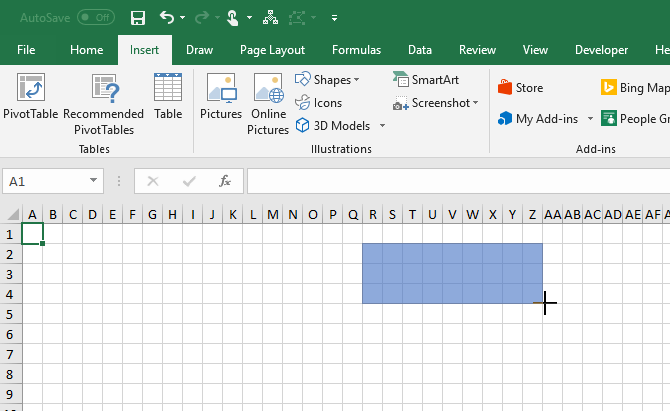Click inside the formula bar field
This screenshot has width=670, height=411.
click(x=450, y=181)
